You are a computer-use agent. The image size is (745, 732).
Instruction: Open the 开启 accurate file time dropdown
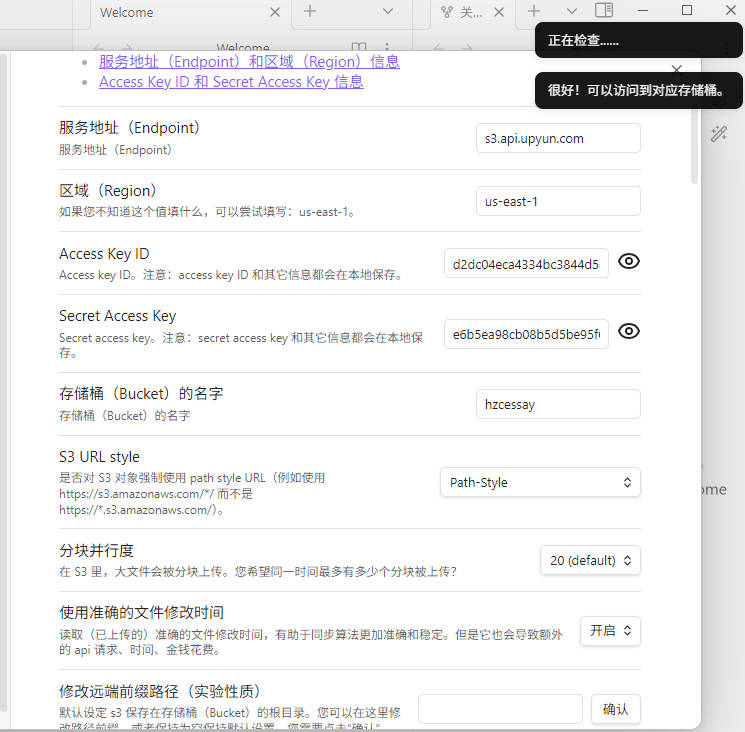(x=610, y=631)
